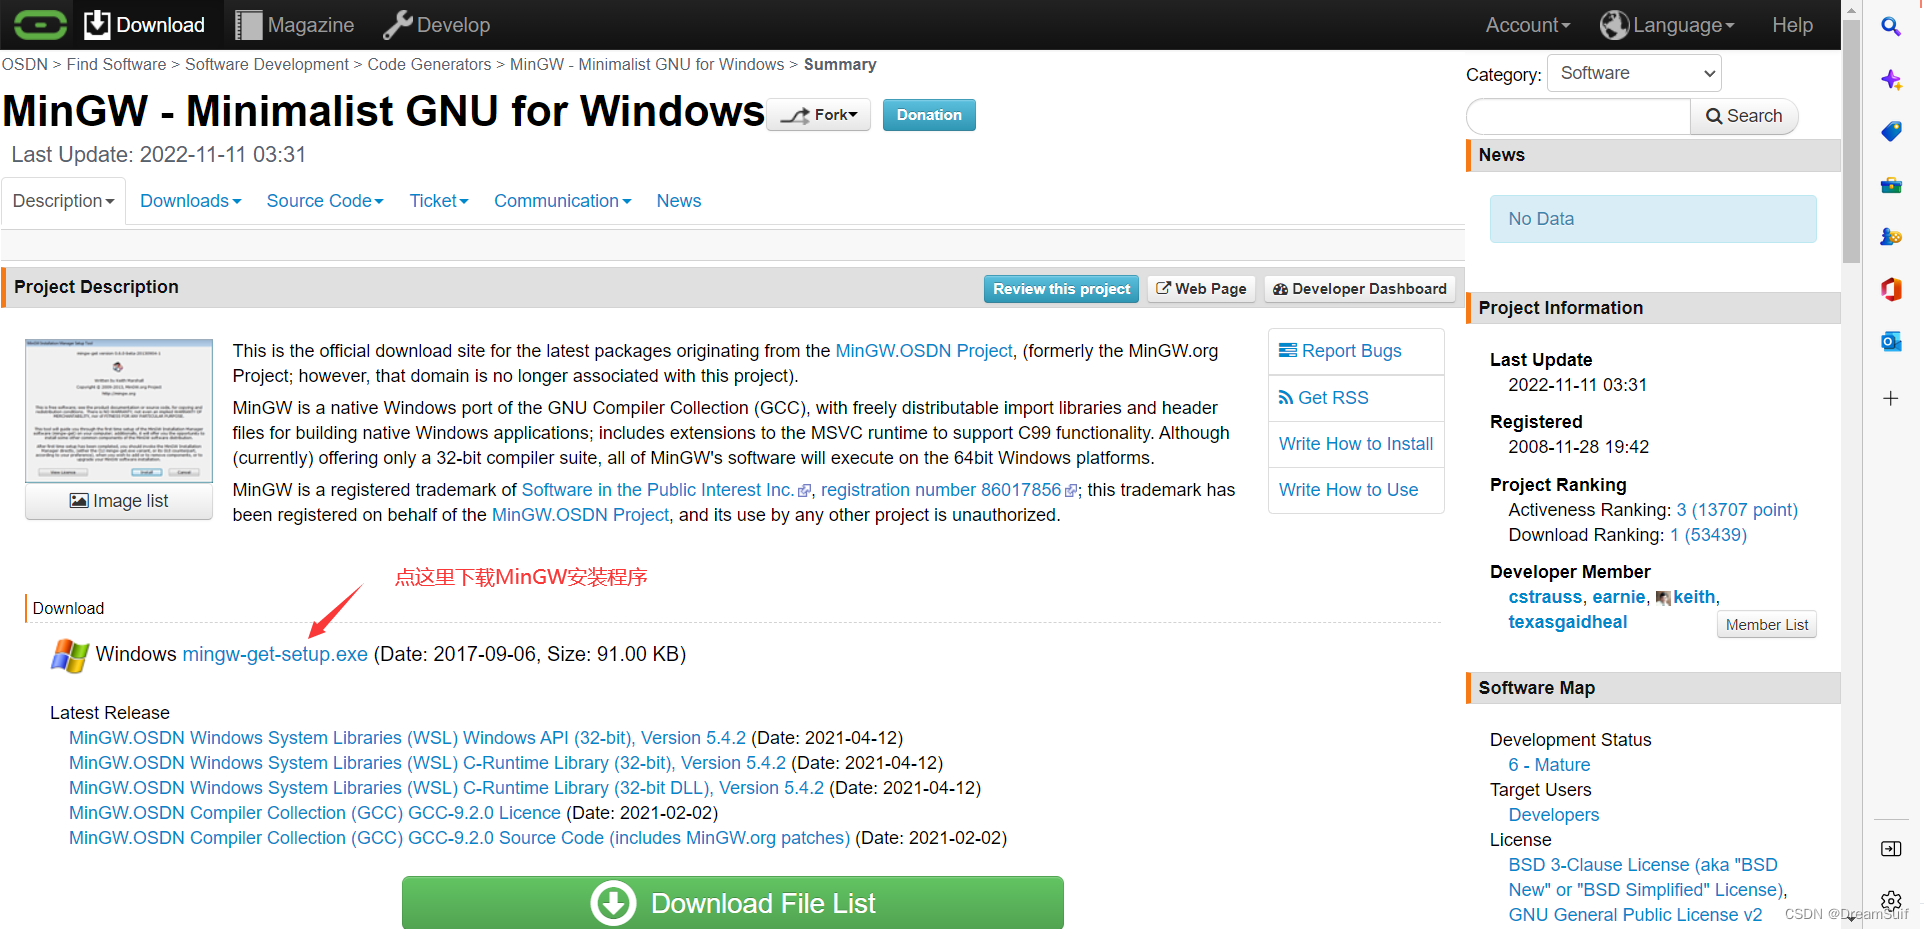Open the Download top navigation item

point(145,25)
